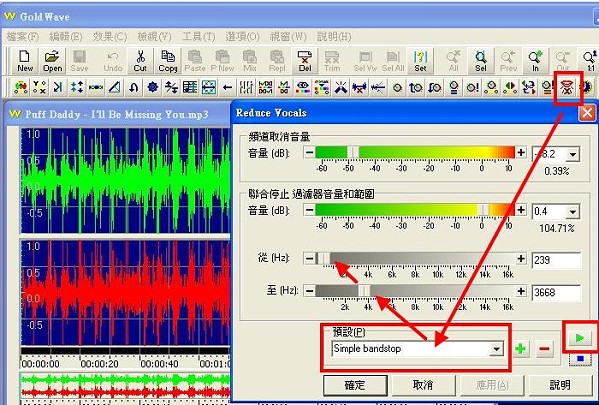Click the Open file toolbar icon
The width and height of the screenshot is (599, 405).
[52, 61]
